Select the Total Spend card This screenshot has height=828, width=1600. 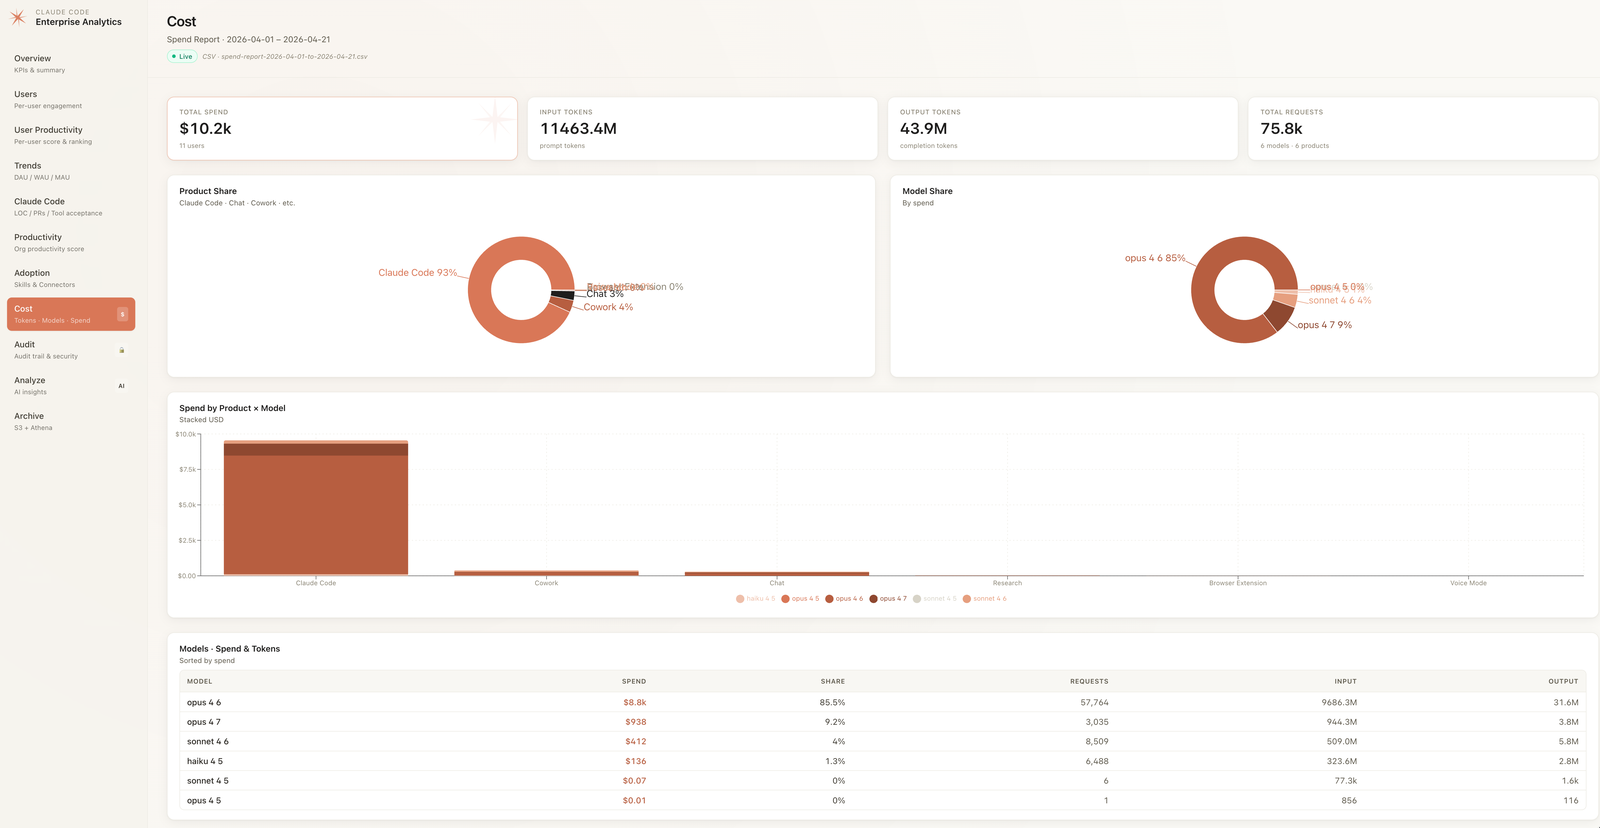[x=342, y=128]
